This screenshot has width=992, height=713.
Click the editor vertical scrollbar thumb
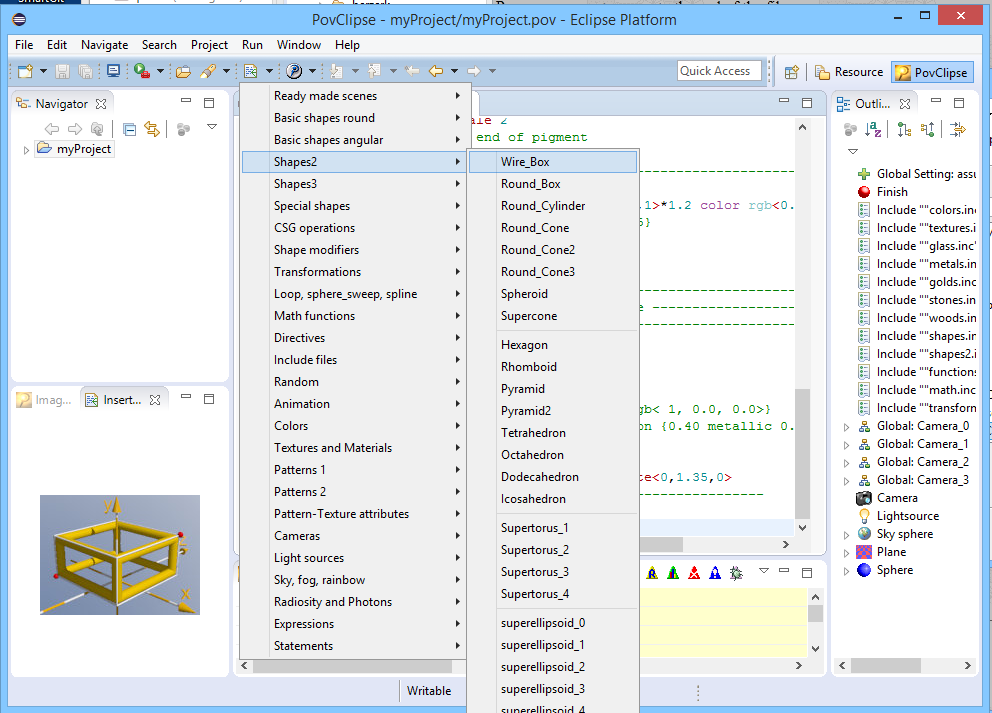[802, 454]
